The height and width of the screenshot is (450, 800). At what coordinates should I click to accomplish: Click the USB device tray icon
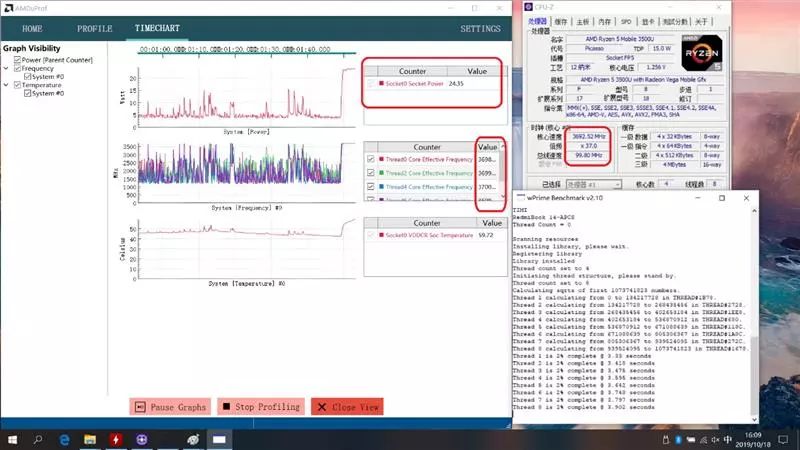[666, 440]
